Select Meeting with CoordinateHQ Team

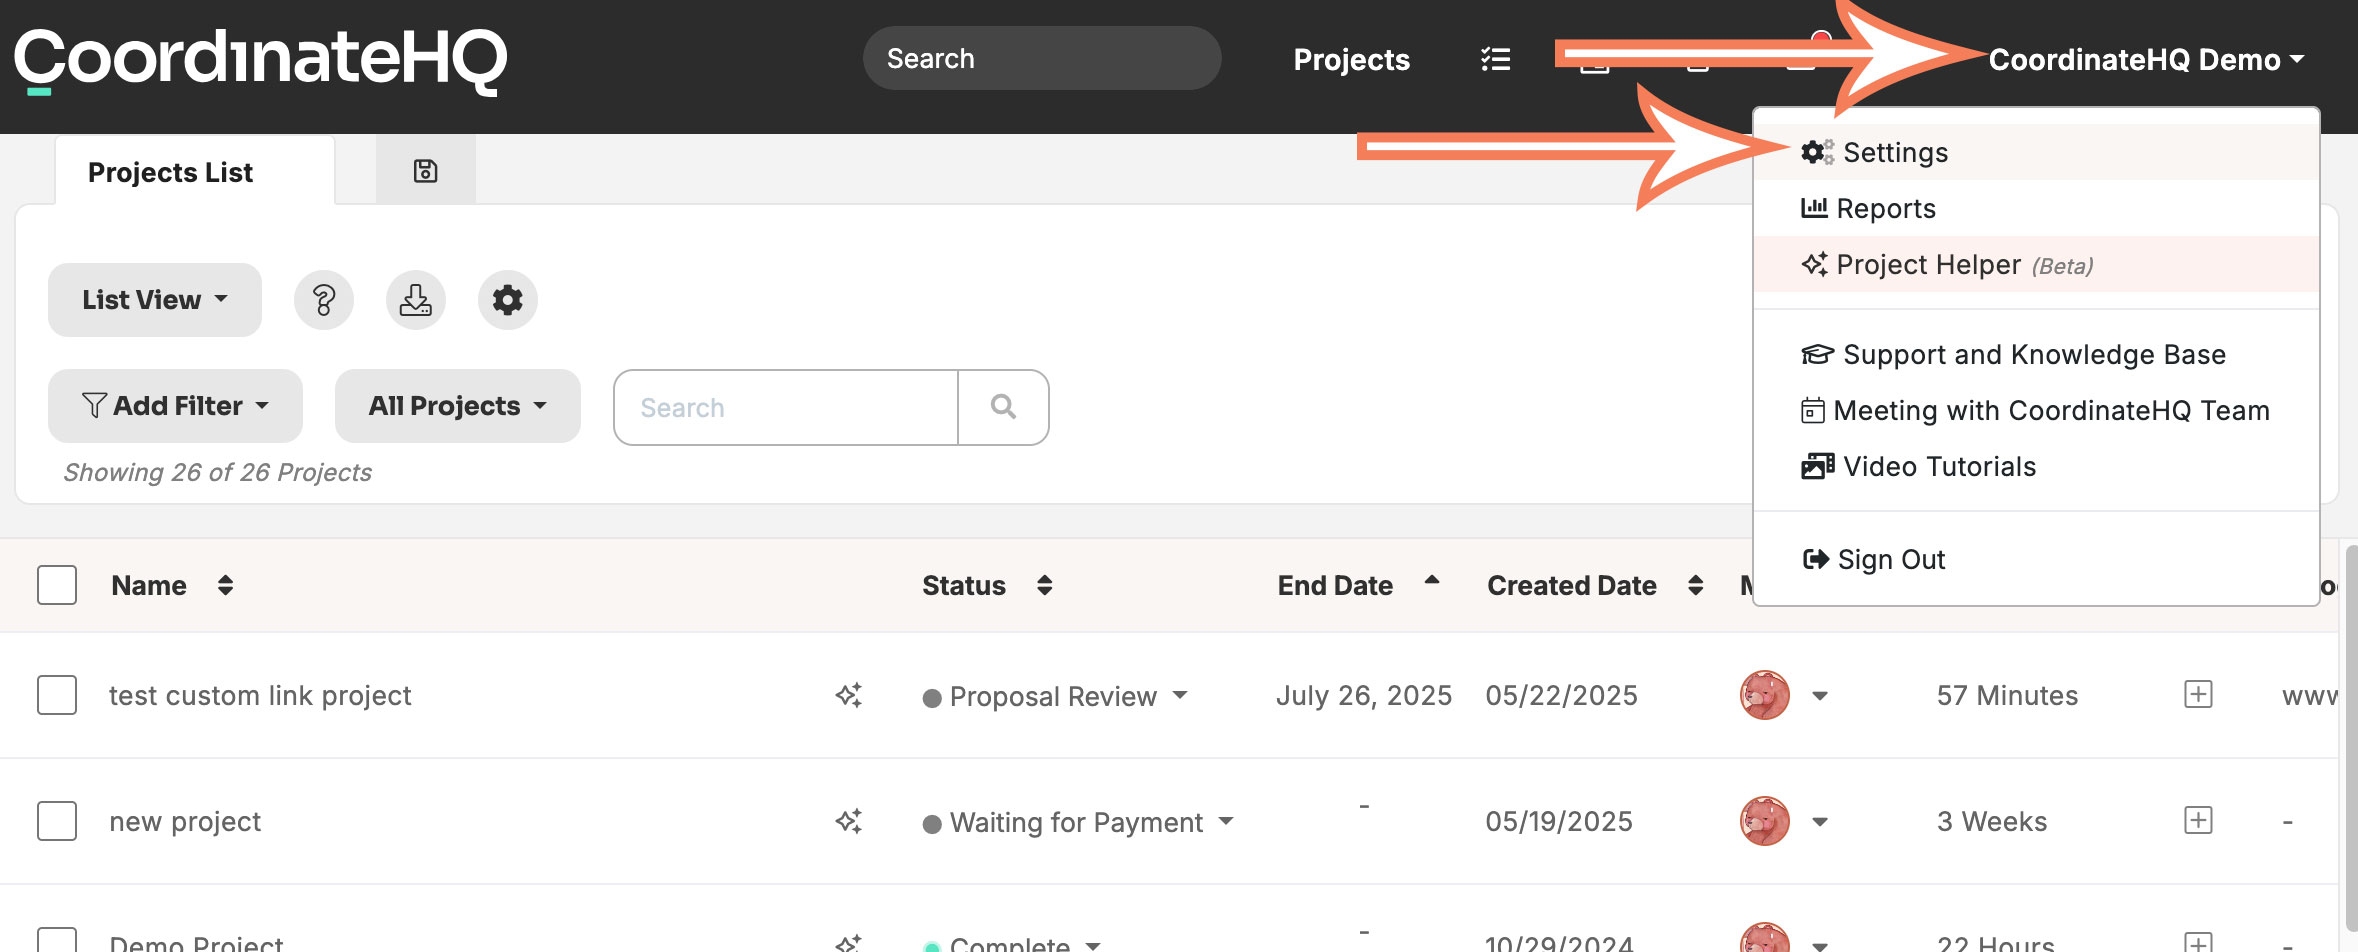point(2036,410)
